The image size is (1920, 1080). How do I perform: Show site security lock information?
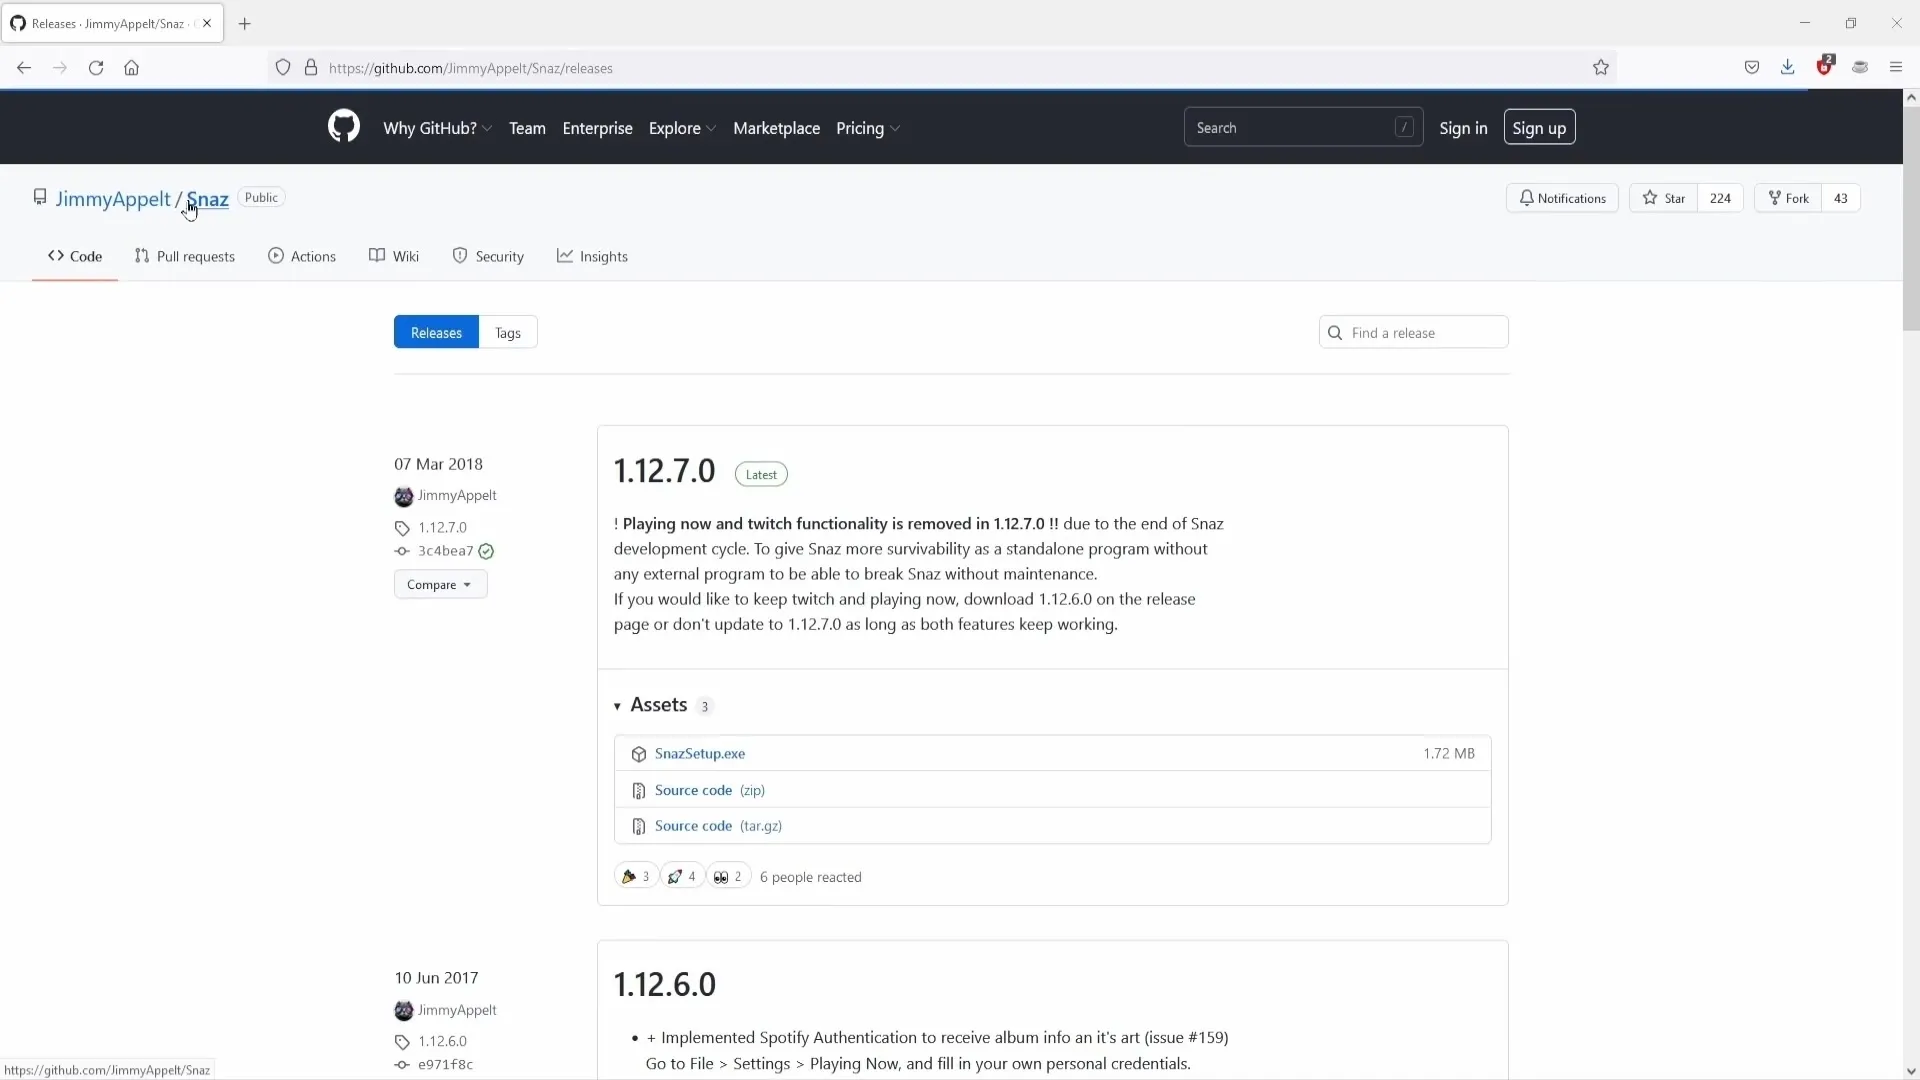point(311,68)
